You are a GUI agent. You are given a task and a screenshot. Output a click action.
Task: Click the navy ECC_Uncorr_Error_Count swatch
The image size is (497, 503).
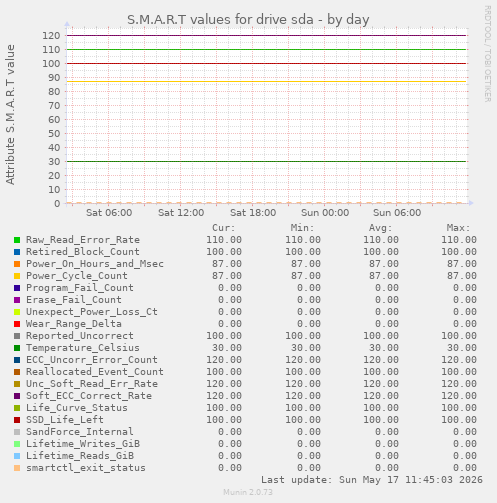pos(17,360)
